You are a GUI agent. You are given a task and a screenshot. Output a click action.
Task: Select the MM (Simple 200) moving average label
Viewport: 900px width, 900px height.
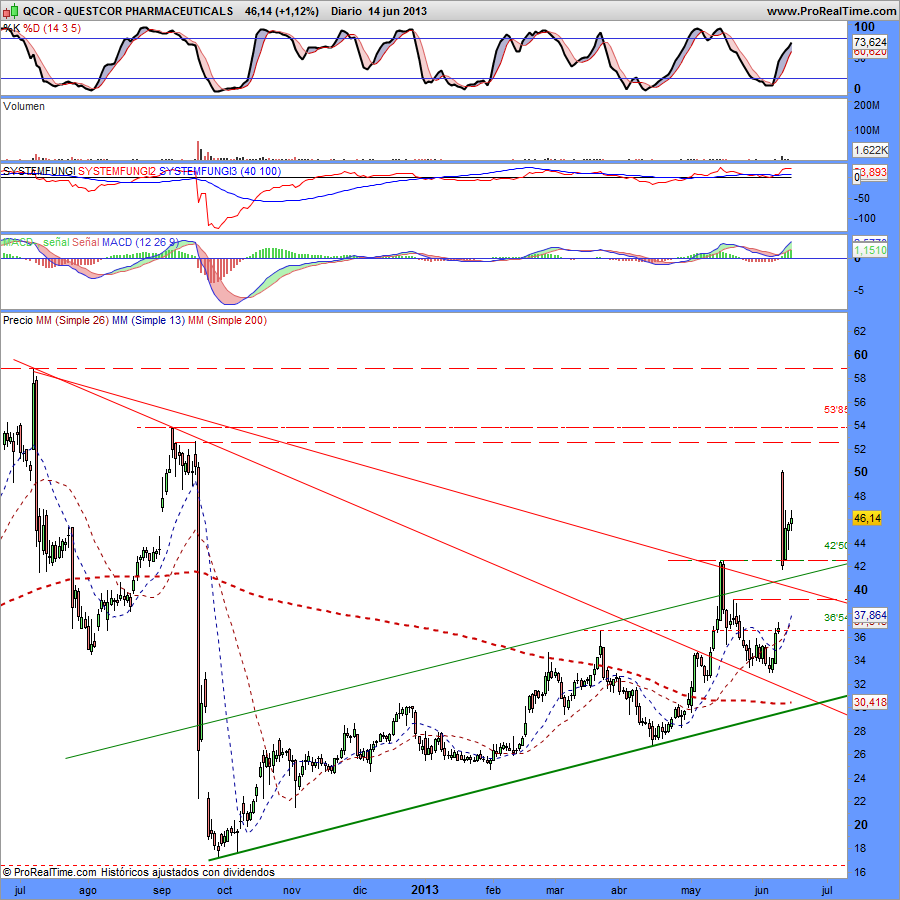228,320
